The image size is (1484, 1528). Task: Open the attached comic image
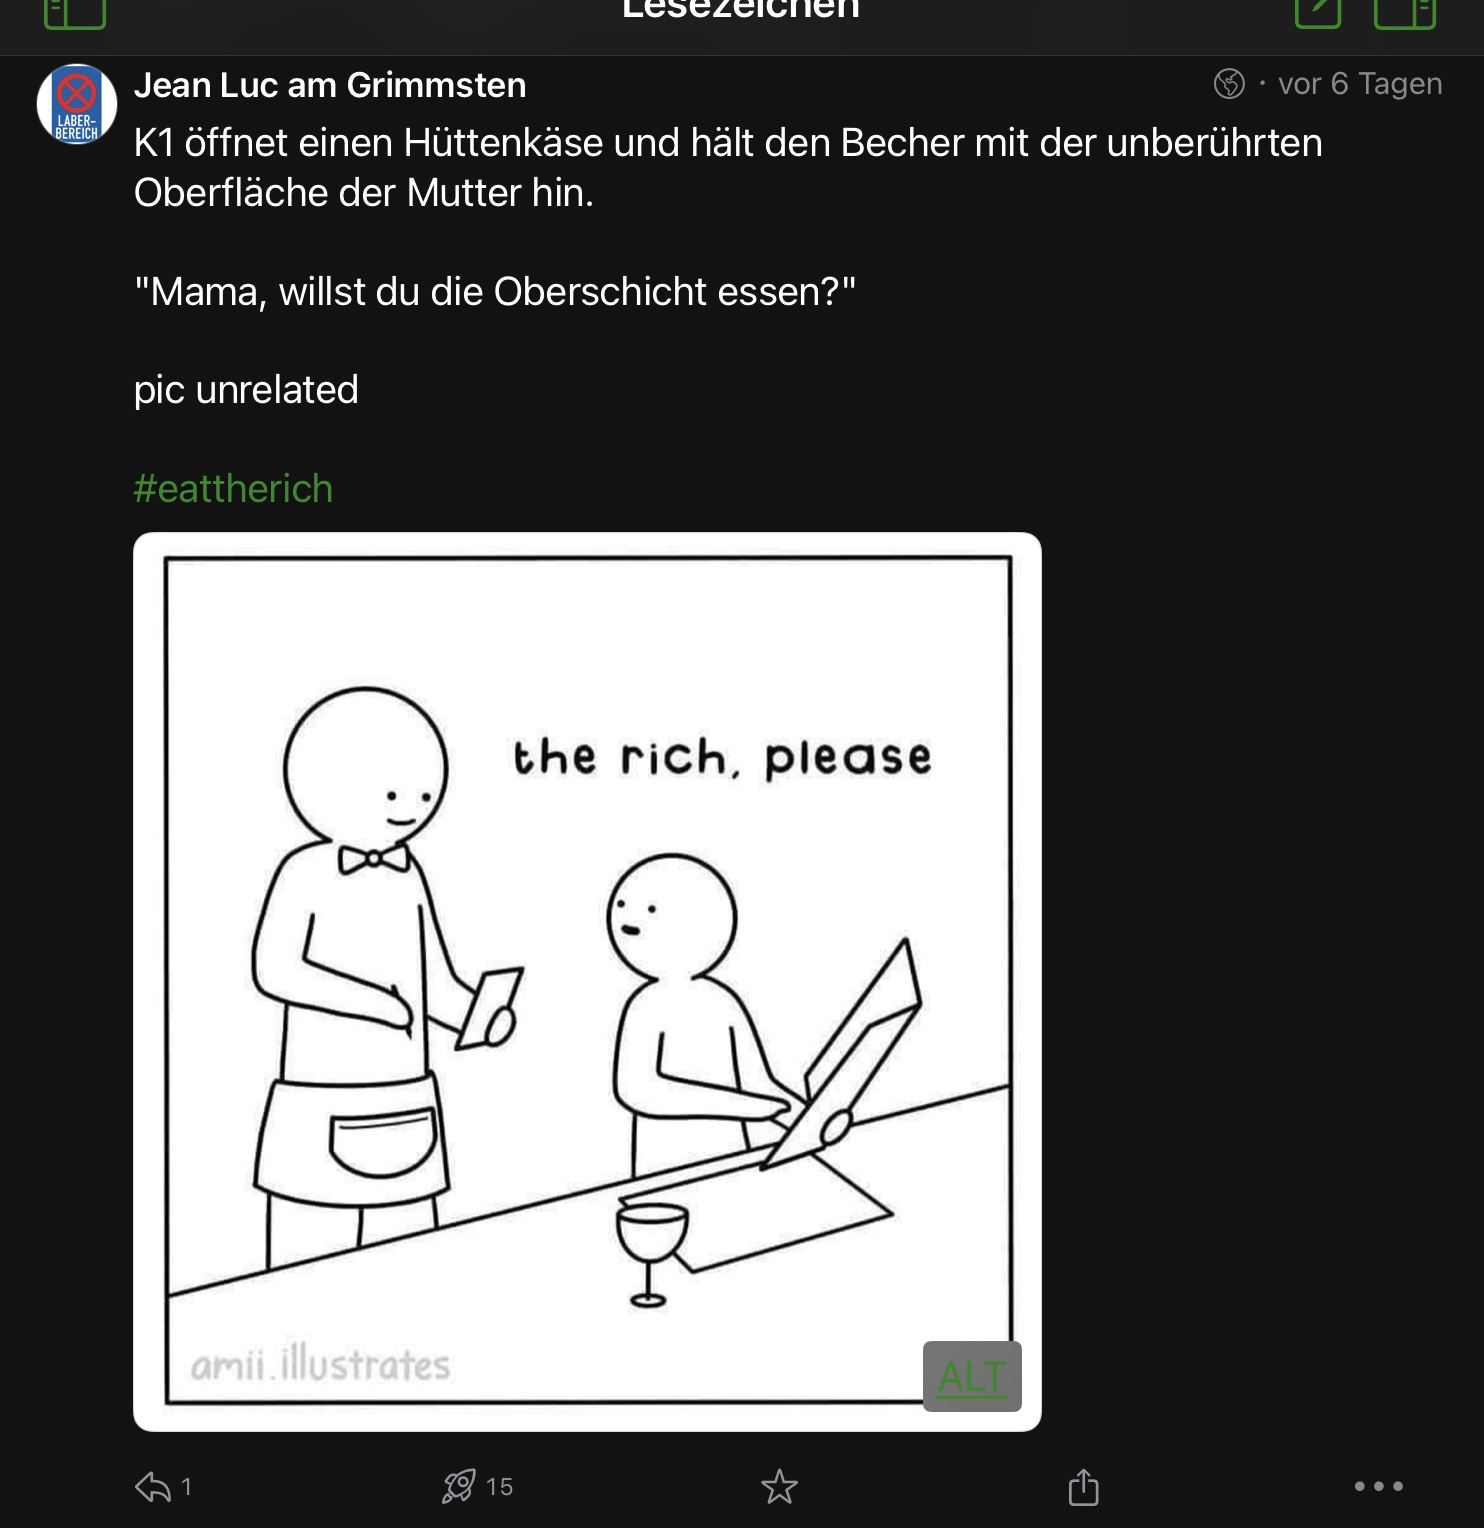[x=587, y=980]
